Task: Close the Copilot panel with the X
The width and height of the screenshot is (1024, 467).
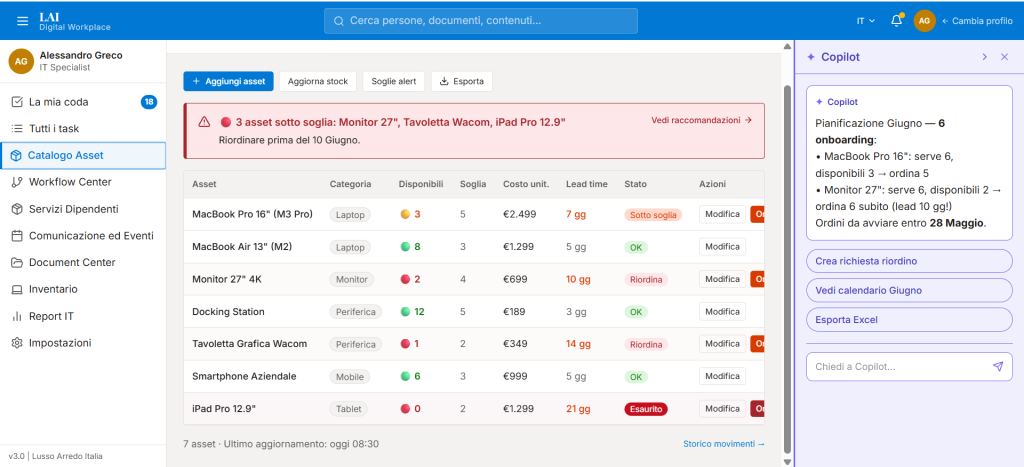Action: tap(1004, 57)
